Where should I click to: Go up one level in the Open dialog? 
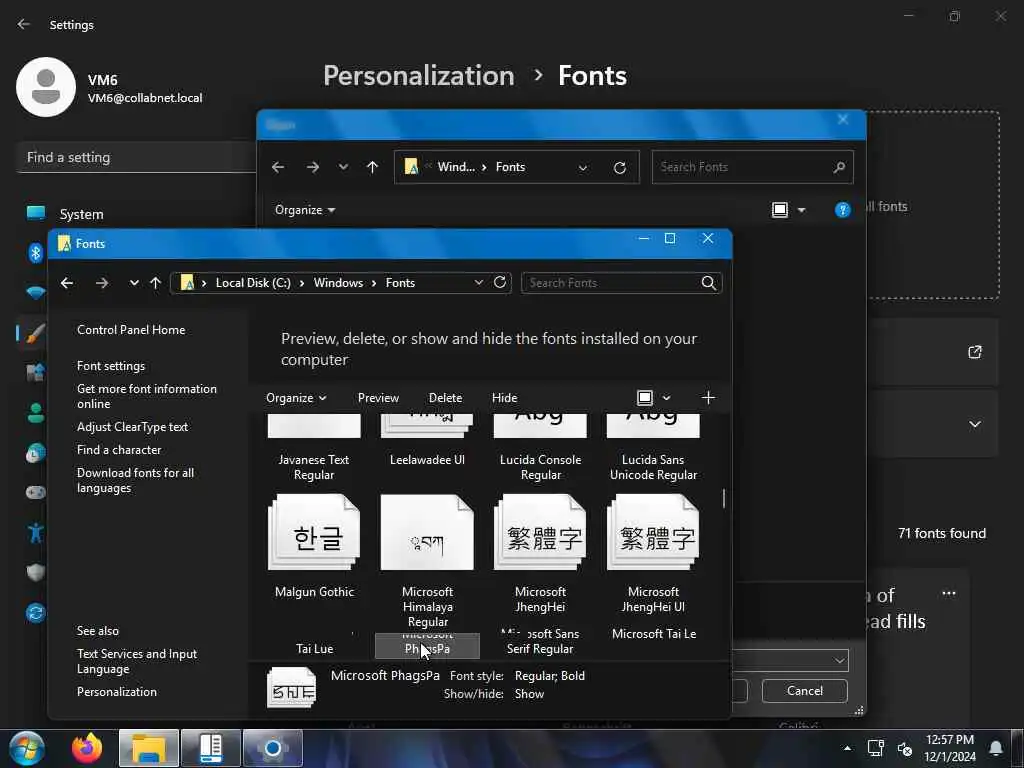(x=372, y=167)
